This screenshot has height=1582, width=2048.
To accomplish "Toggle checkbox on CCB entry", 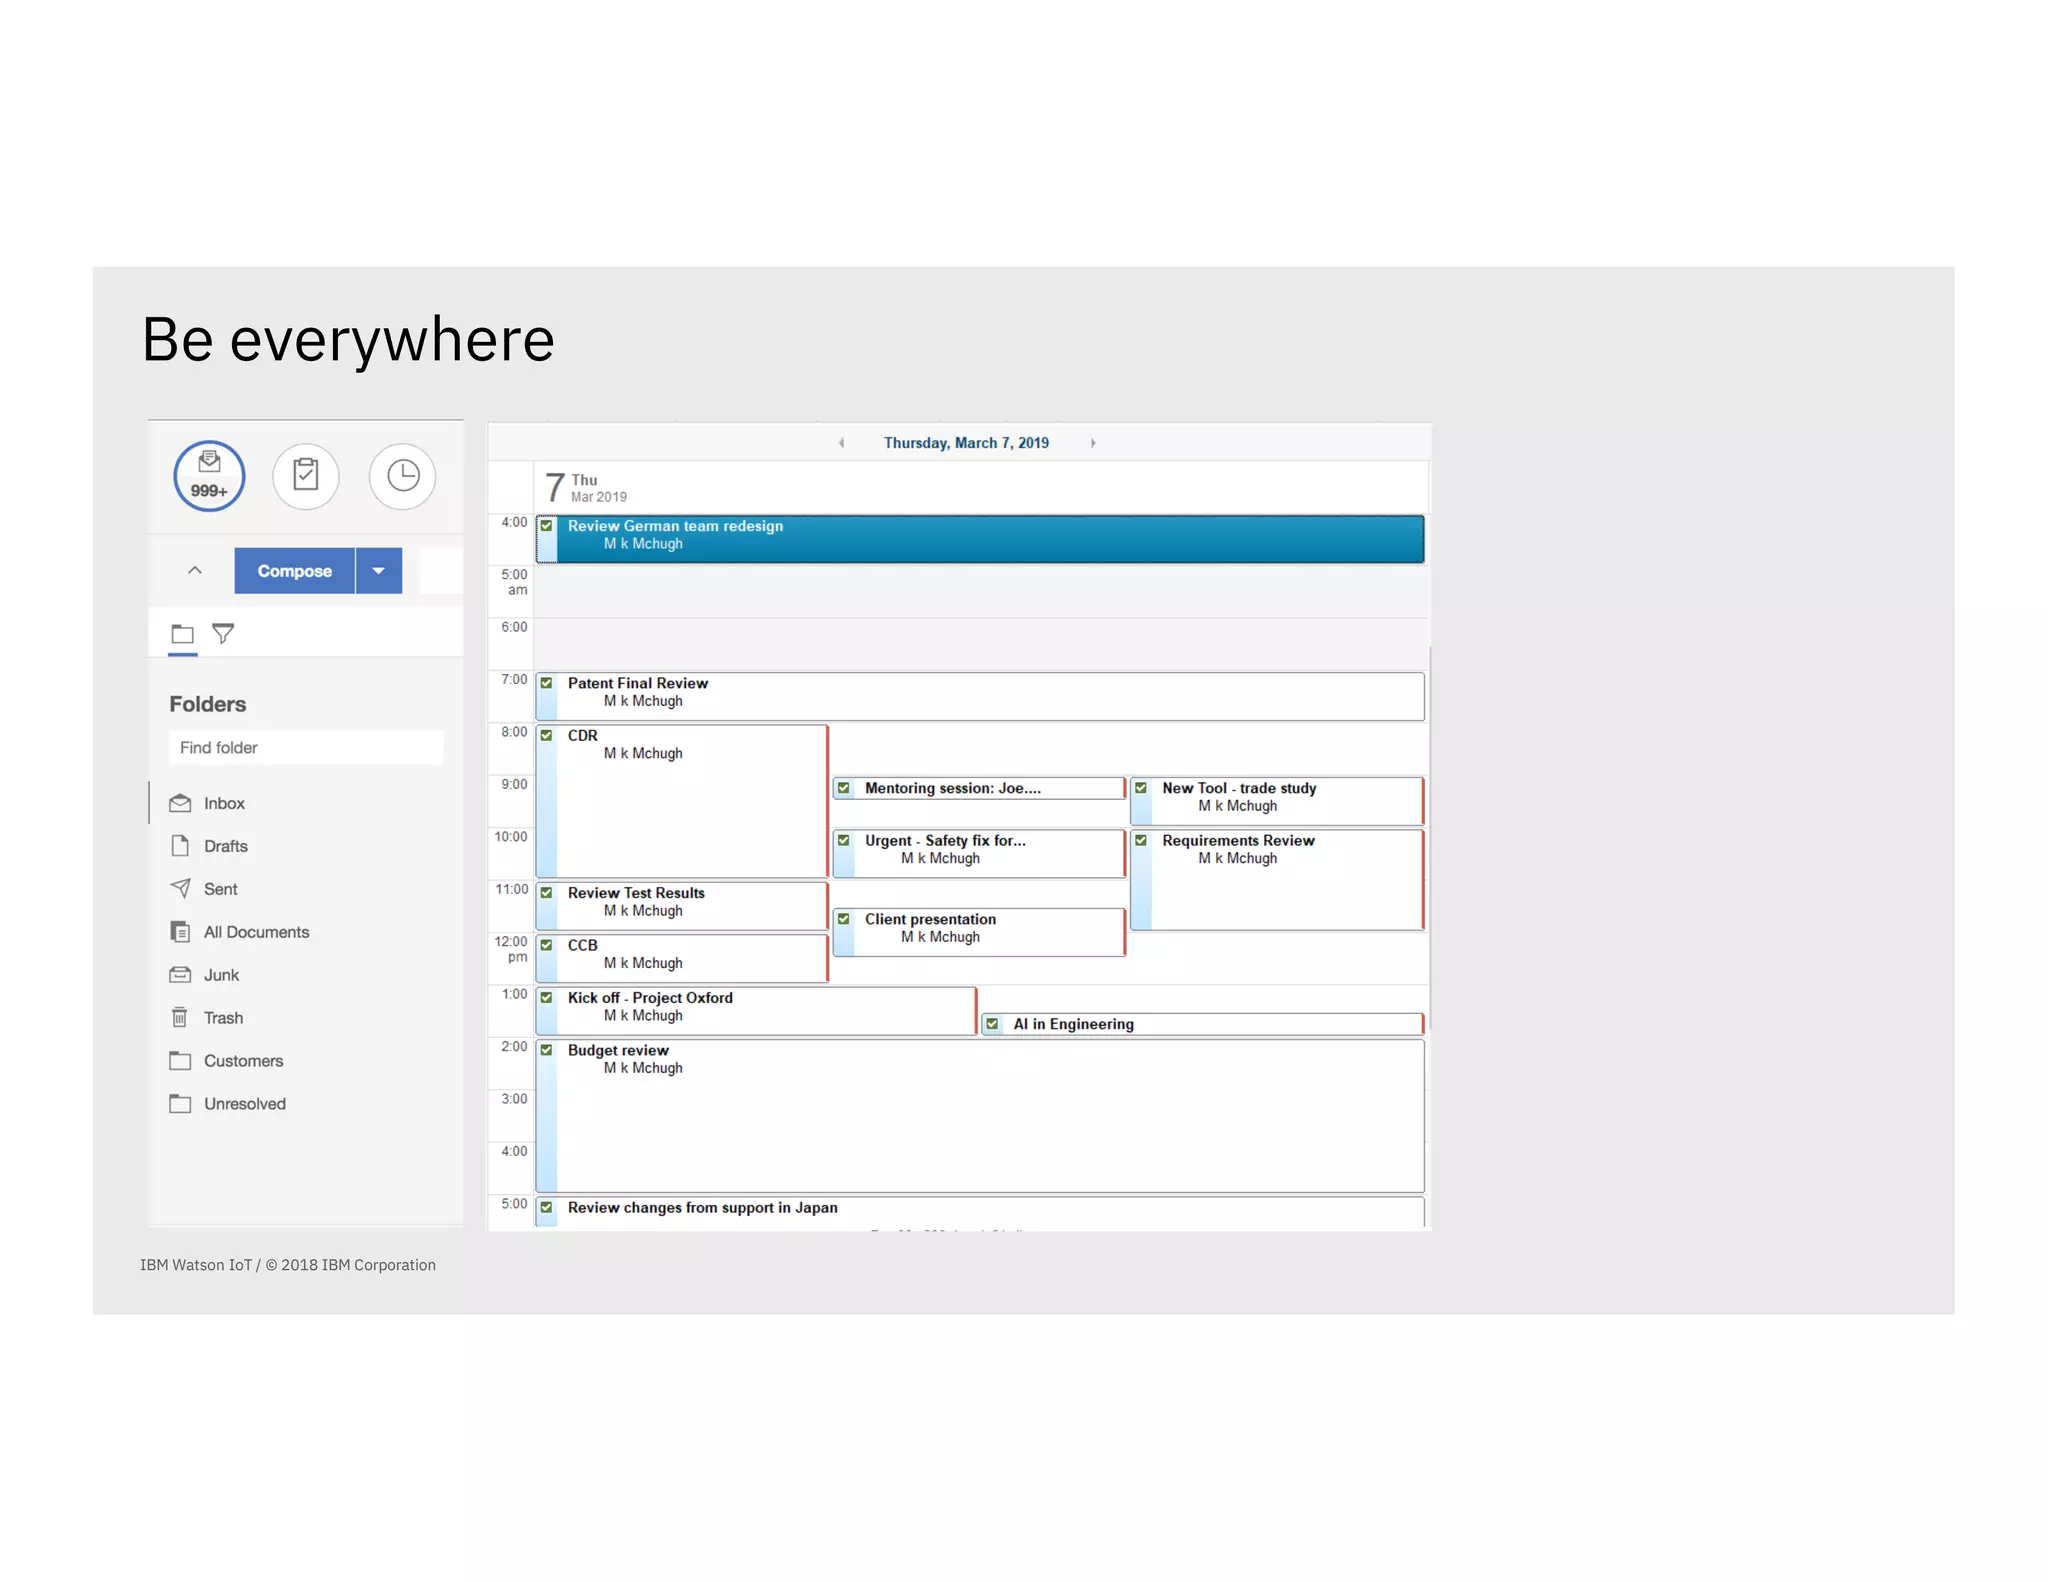I will (547, 945).
